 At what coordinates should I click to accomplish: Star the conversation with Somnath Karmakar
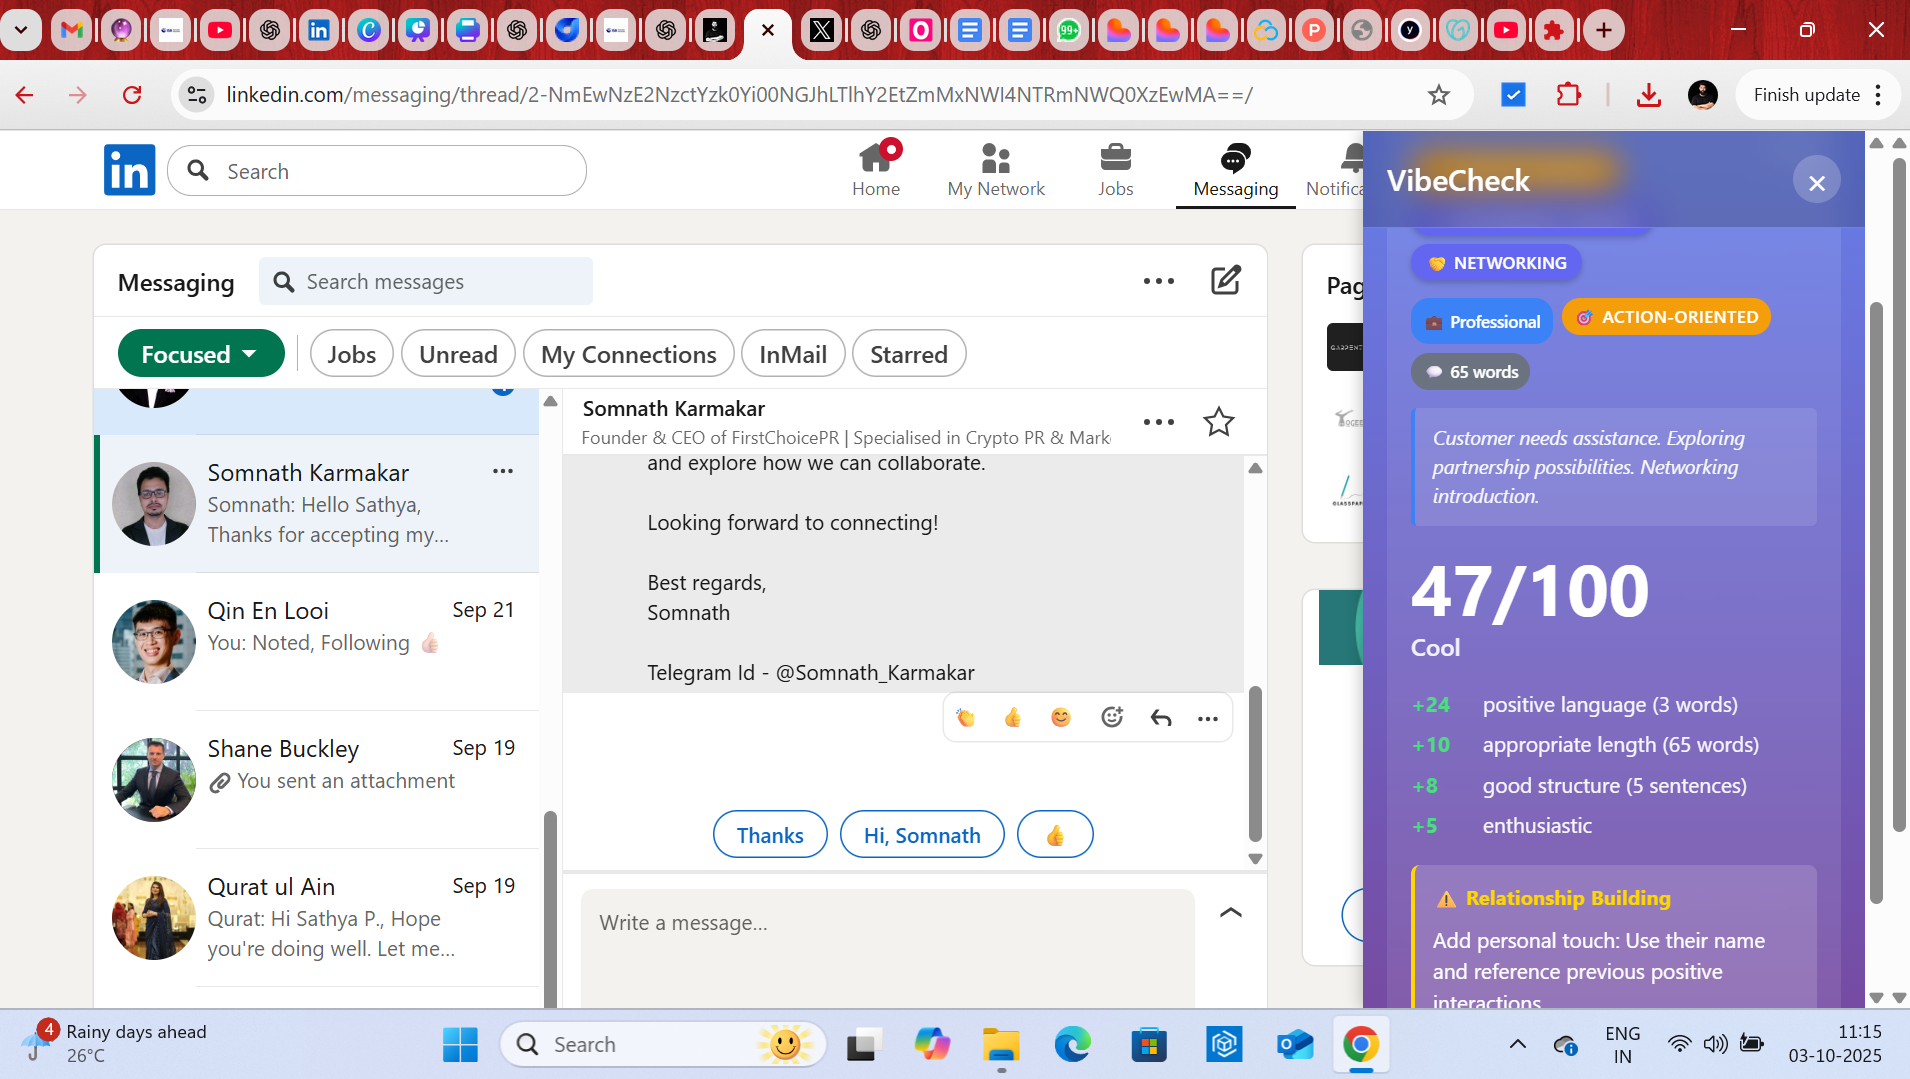click(x=1219, y=422)
